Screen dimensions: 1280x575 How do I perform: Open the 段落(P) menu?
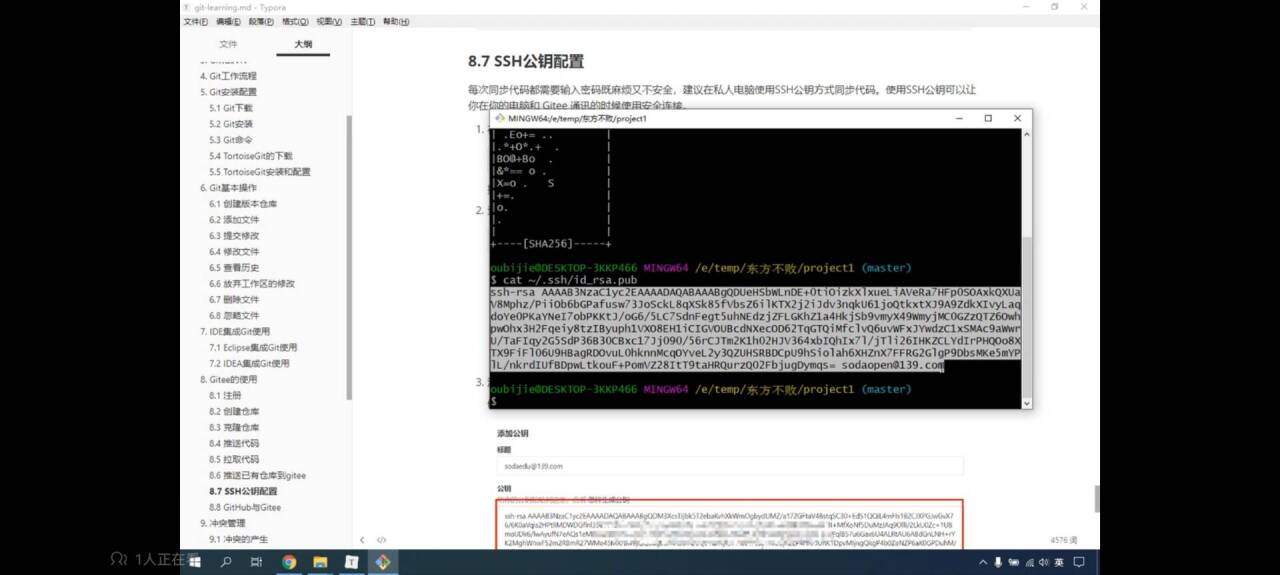tap(261, 21)
